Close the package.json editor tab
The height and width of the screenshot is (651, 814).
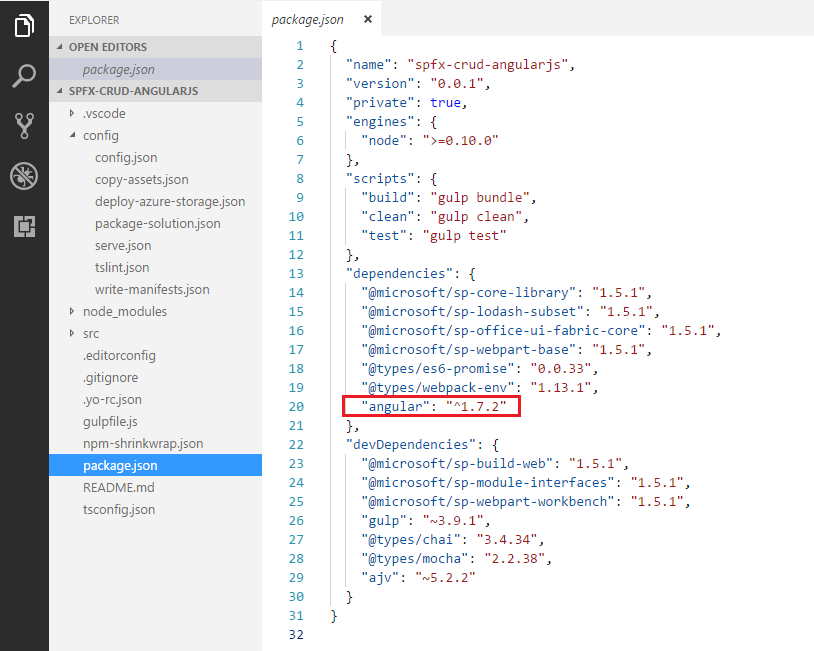[x=368, y=19]
